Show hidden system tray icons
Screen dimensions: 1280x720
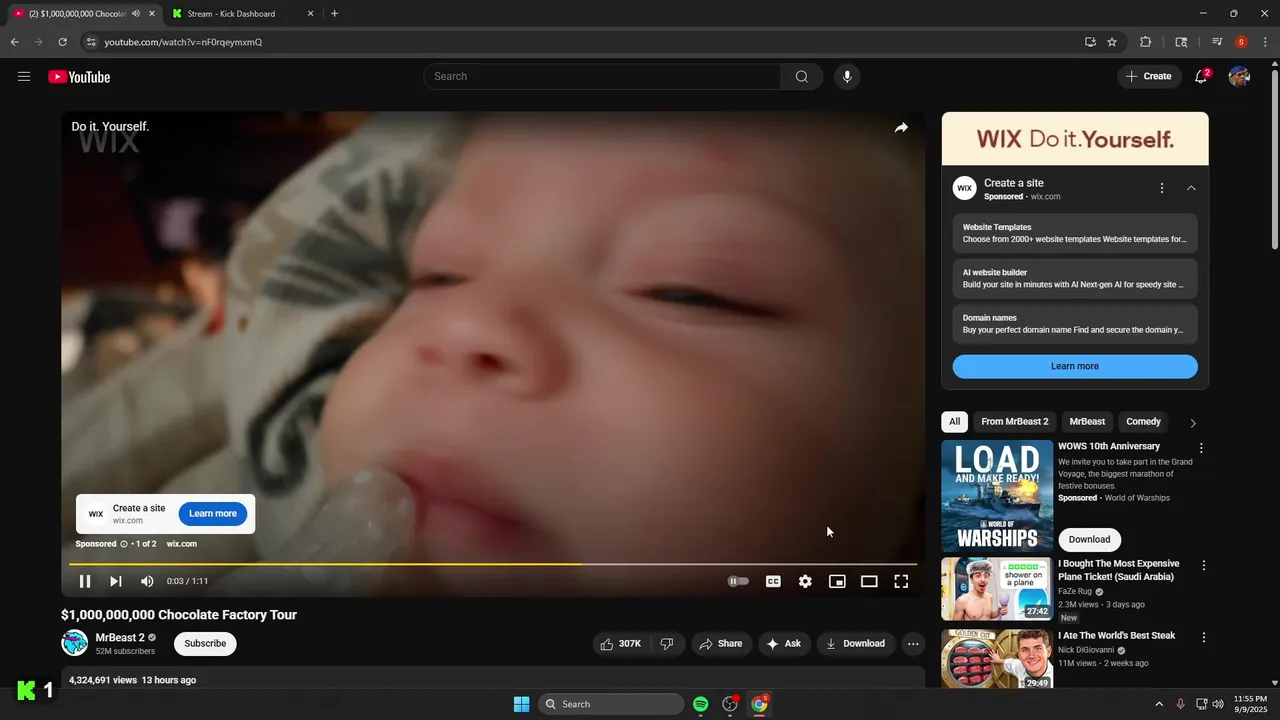[x=1159, y=704]
